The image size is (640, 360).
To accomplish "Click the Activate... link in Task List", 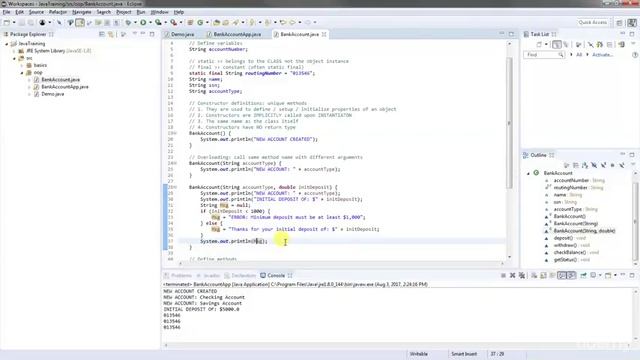I will [602, 55].
